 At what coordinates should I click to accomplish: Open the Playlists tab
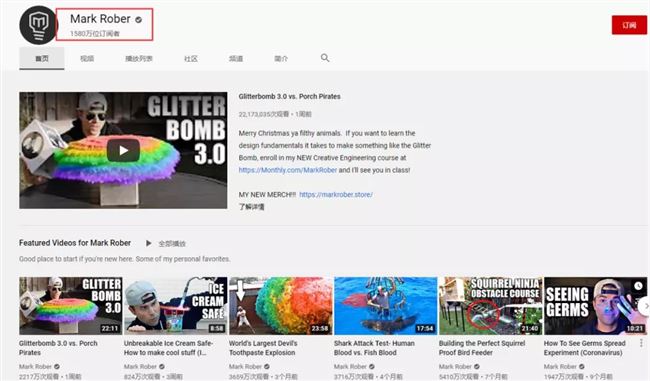[x=139, y=58]
